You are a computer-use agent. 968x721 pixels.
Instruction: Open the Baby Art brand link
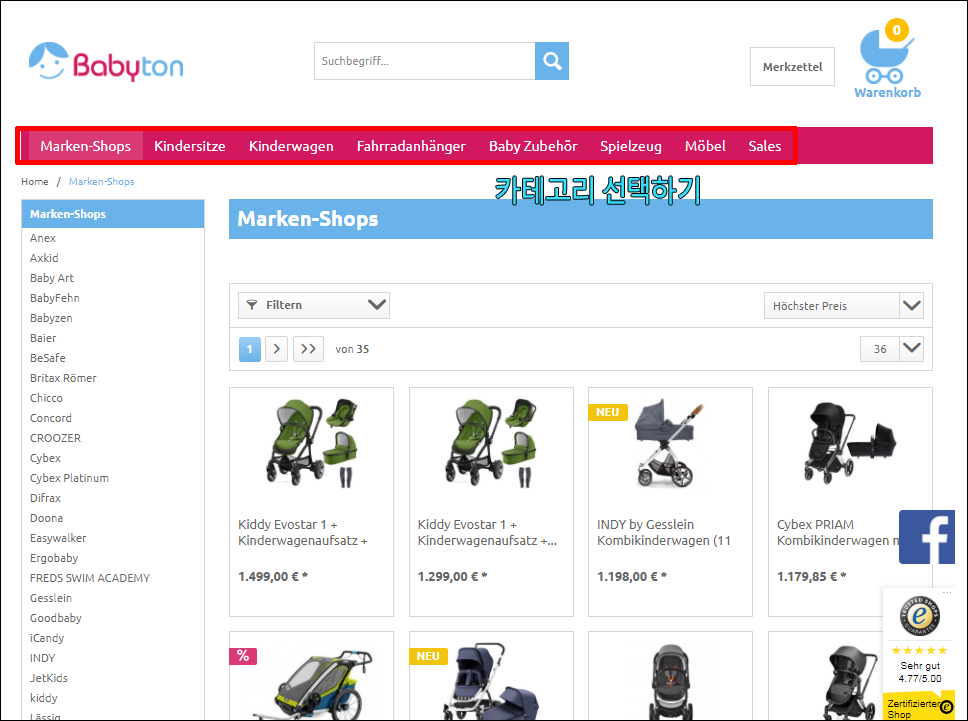[x=52, y=278]
